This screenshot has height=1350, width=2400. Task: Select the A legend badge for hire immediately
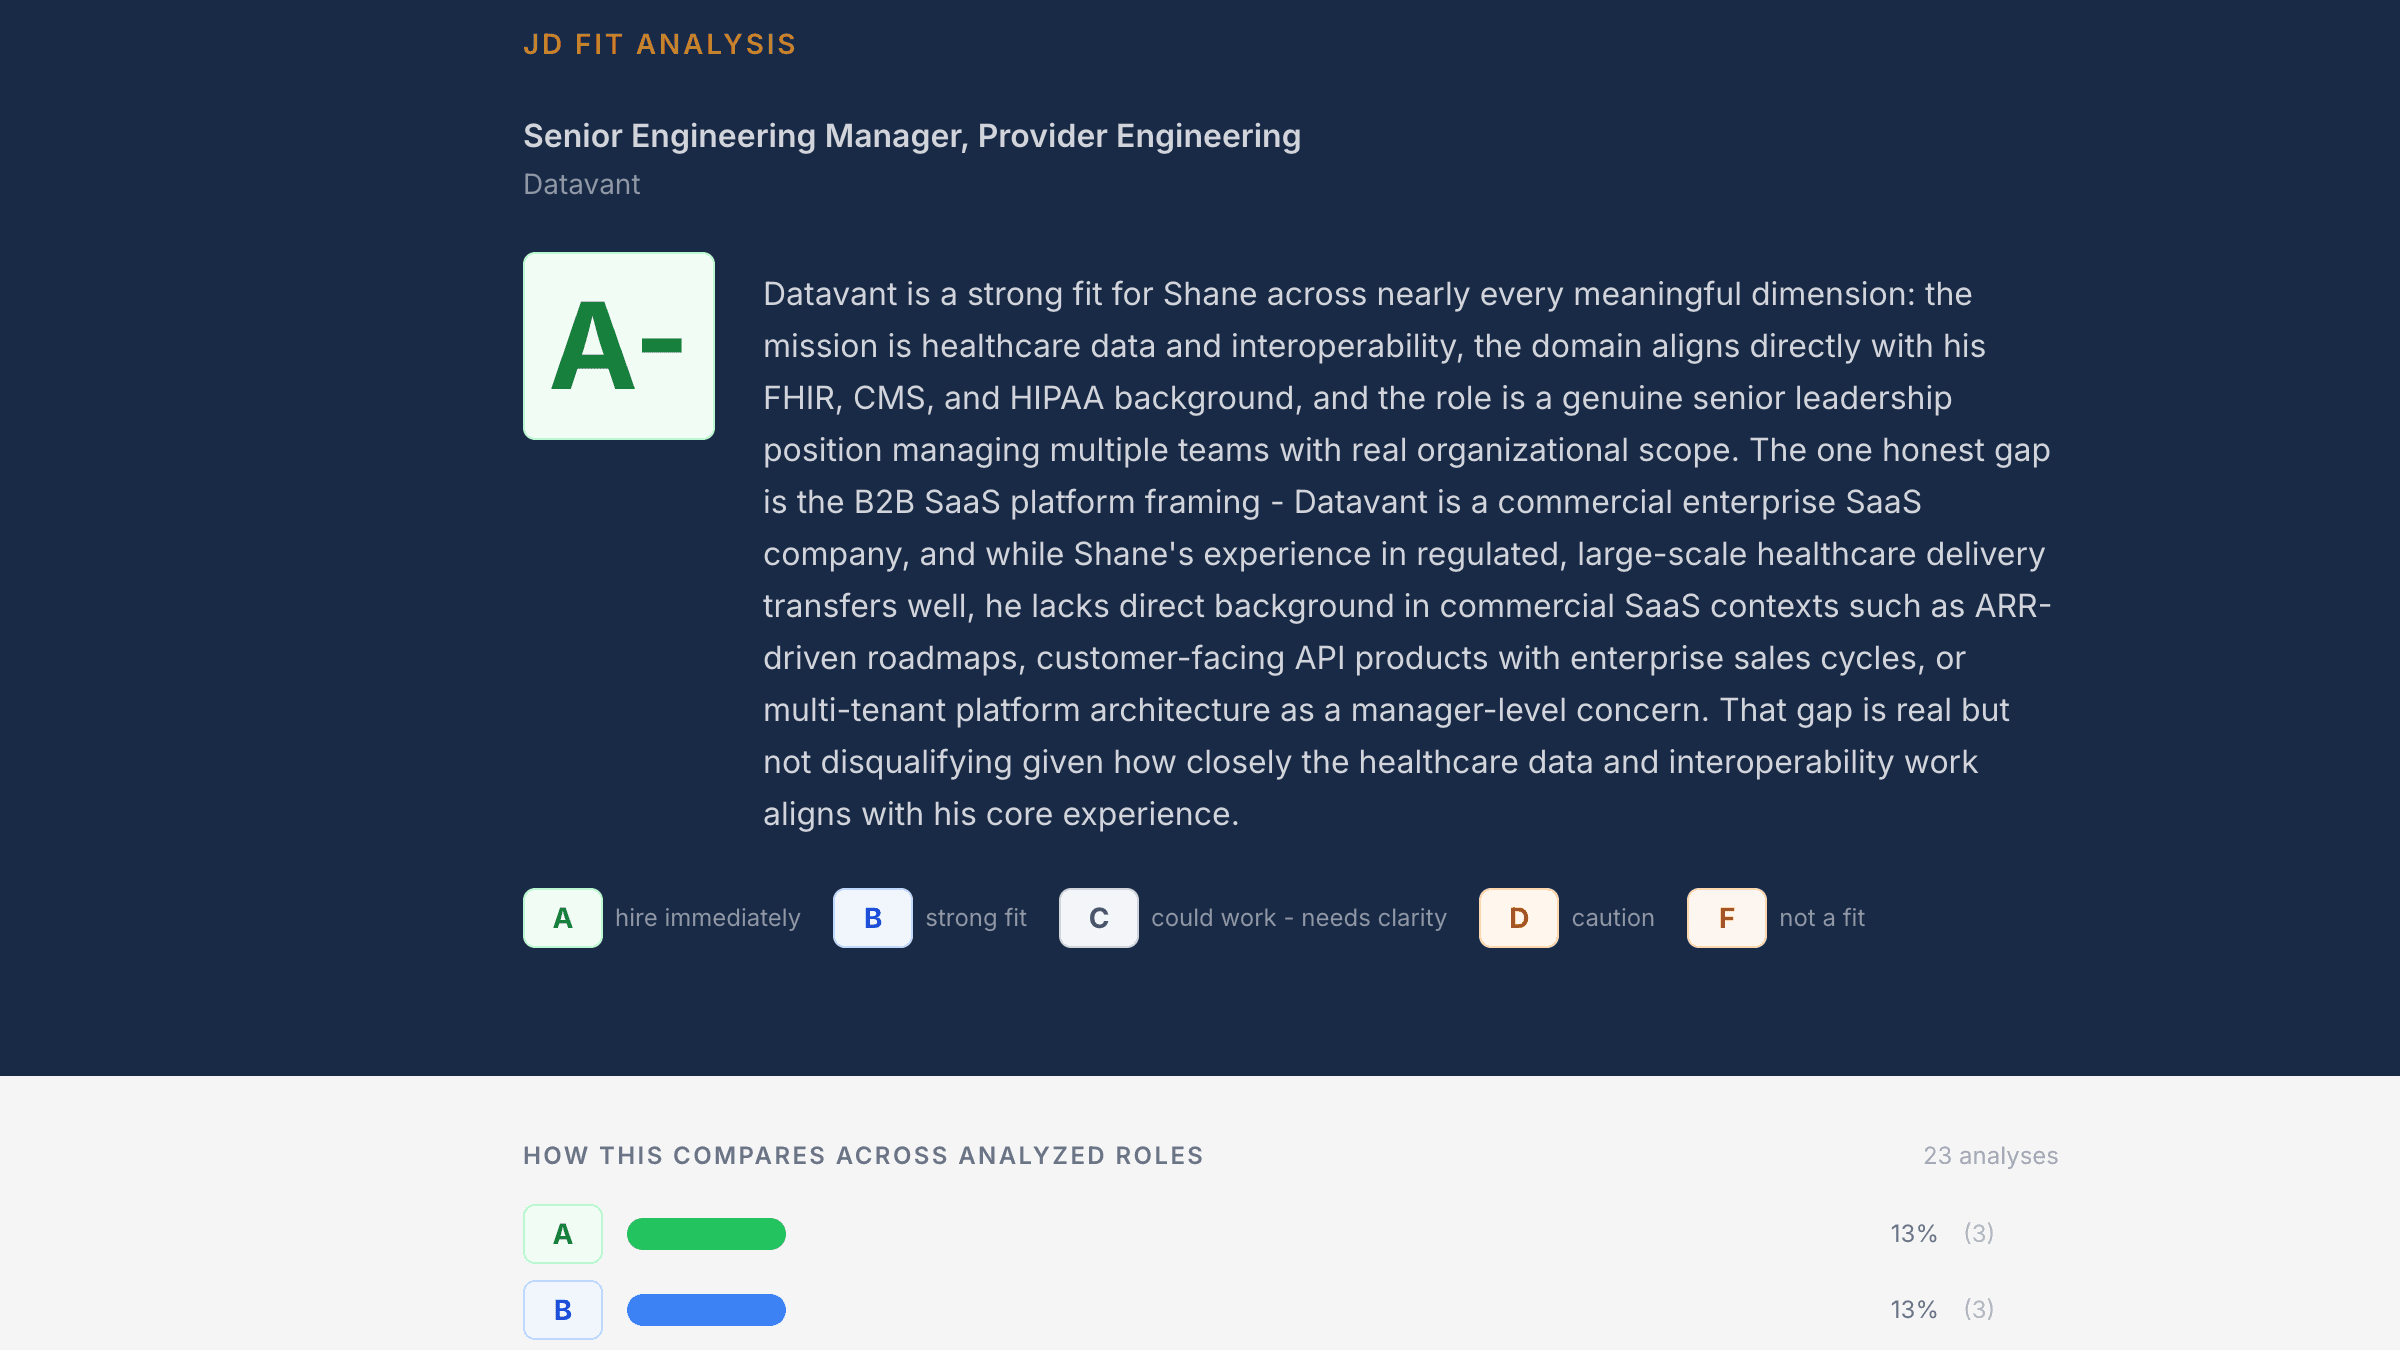[562, 917]
